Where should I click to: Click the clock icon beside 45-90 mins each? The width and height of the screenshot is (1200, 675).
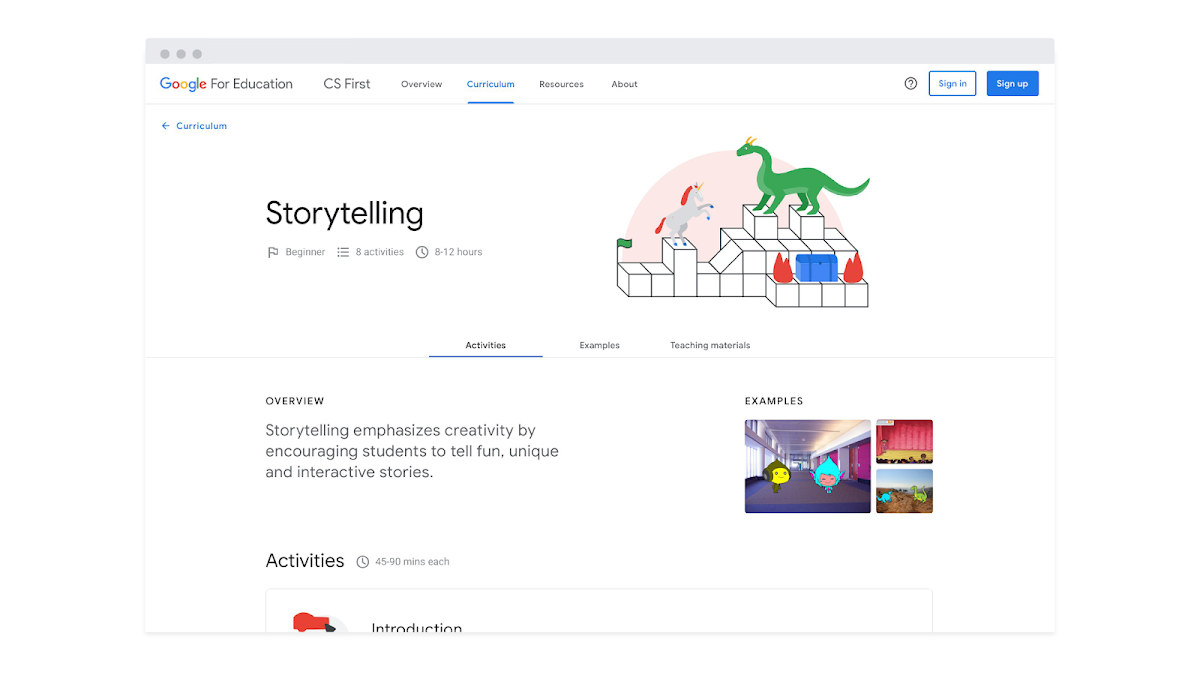363,562
